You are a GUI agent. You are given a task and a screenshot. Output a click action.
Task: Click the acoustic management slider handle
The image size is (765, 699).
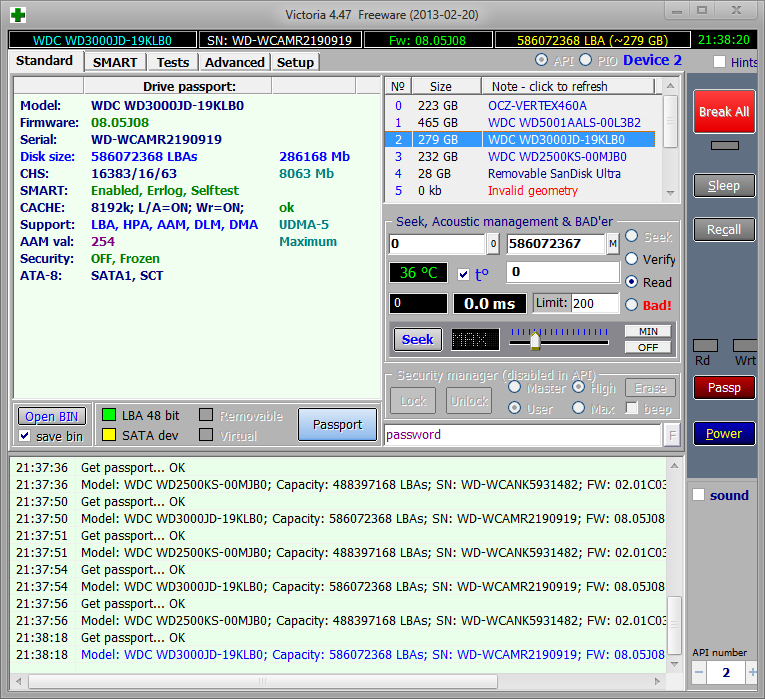[535, 341]
